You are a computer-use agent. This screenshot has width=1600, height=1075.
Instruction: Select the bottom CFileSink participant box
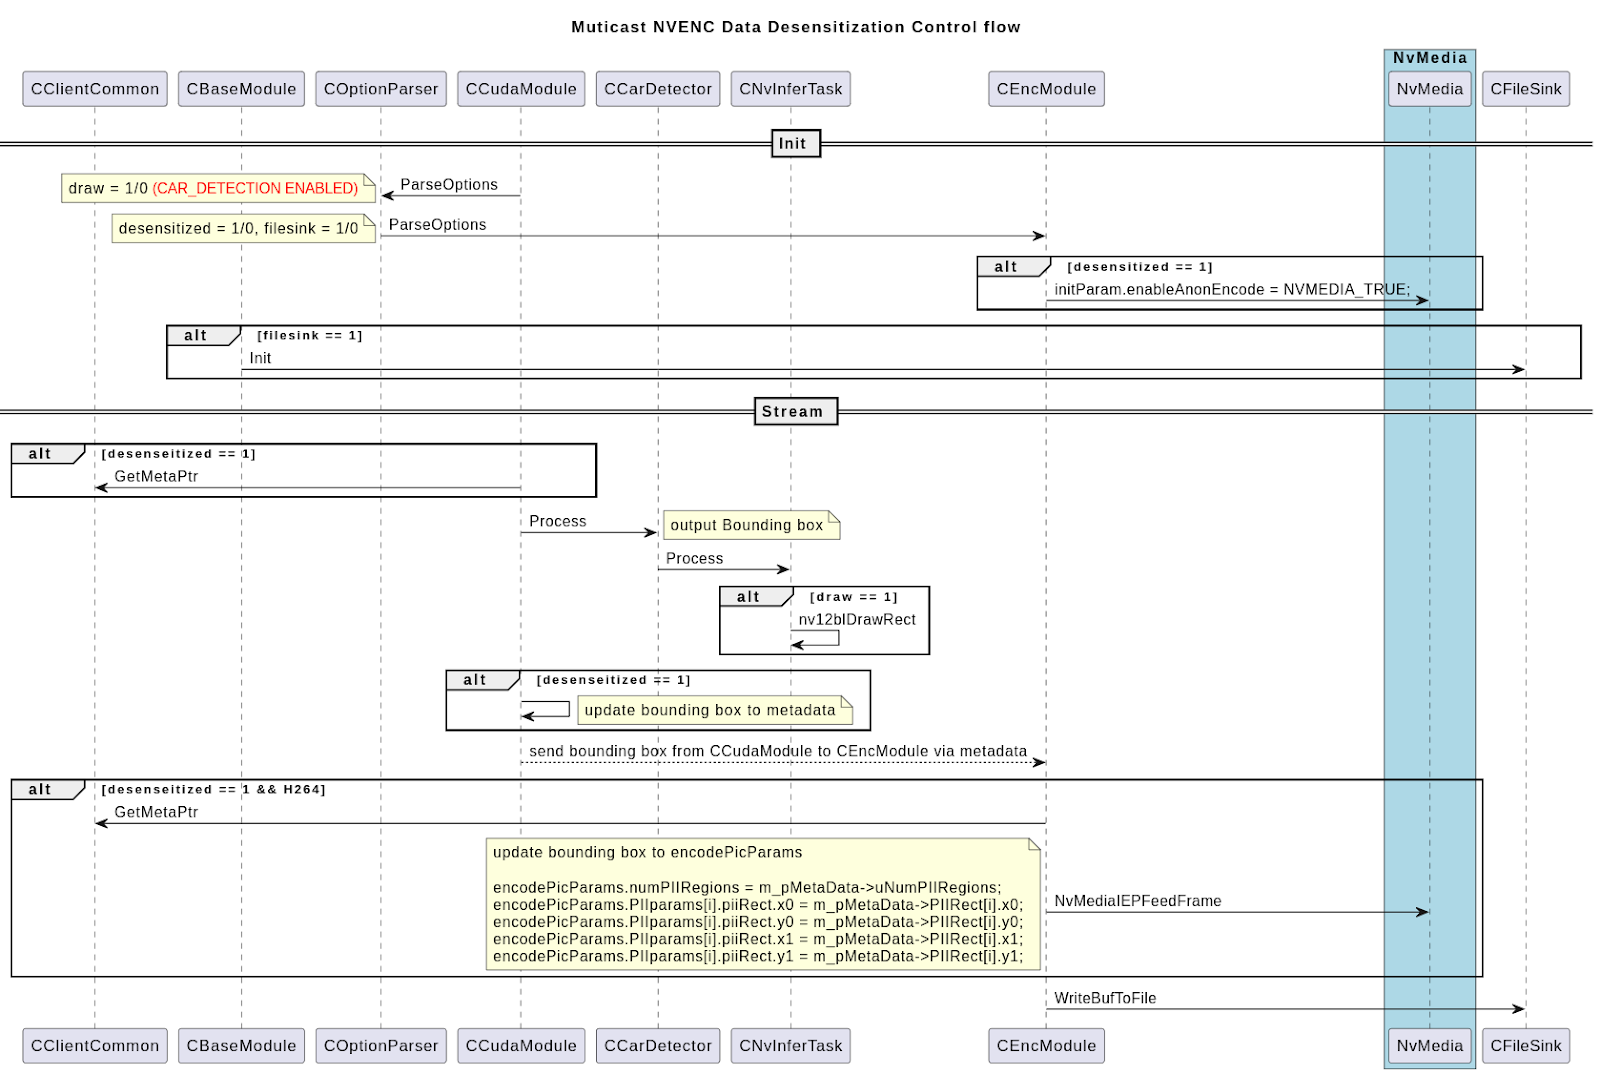[1526, 1046]
